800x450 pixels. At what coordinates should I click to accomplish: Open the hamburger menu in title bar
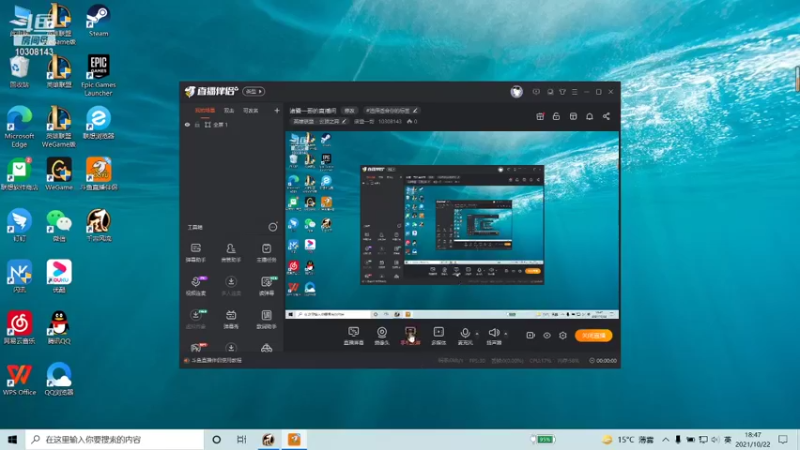tap(574, 92)
